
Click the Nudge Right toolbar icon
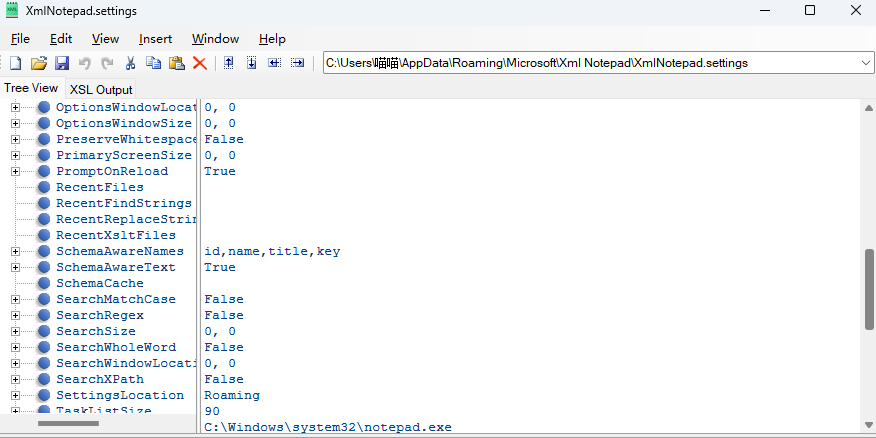pos(298,63)
